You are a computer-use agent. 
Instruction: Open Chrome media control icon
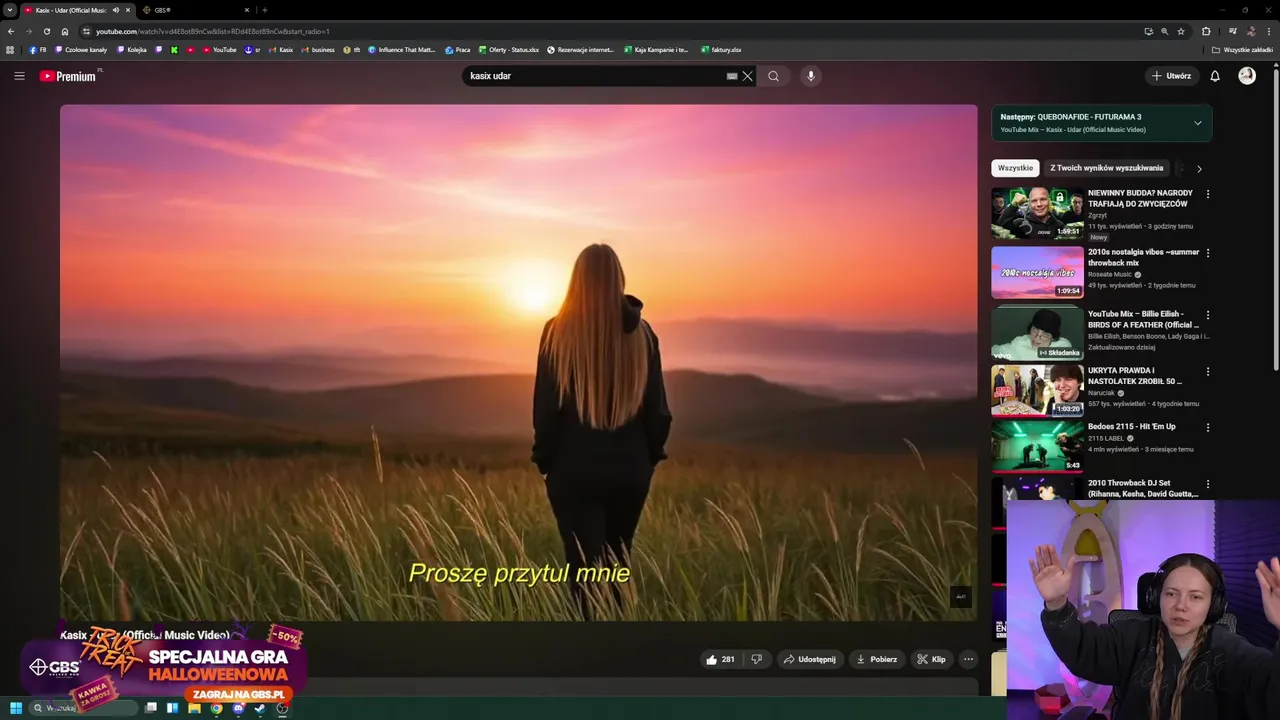point(1232,31)
